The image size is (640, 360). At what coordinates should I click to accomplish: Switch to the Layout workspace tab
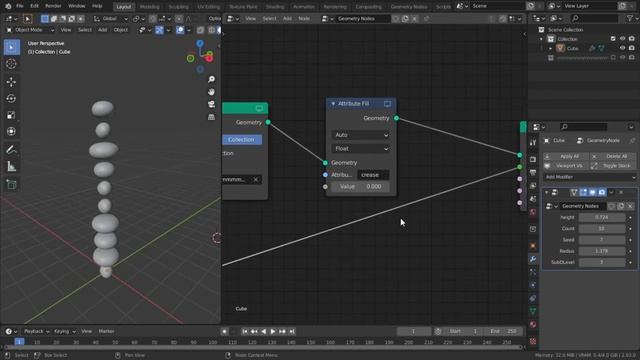pyautogui.click(x=124, y=7)
